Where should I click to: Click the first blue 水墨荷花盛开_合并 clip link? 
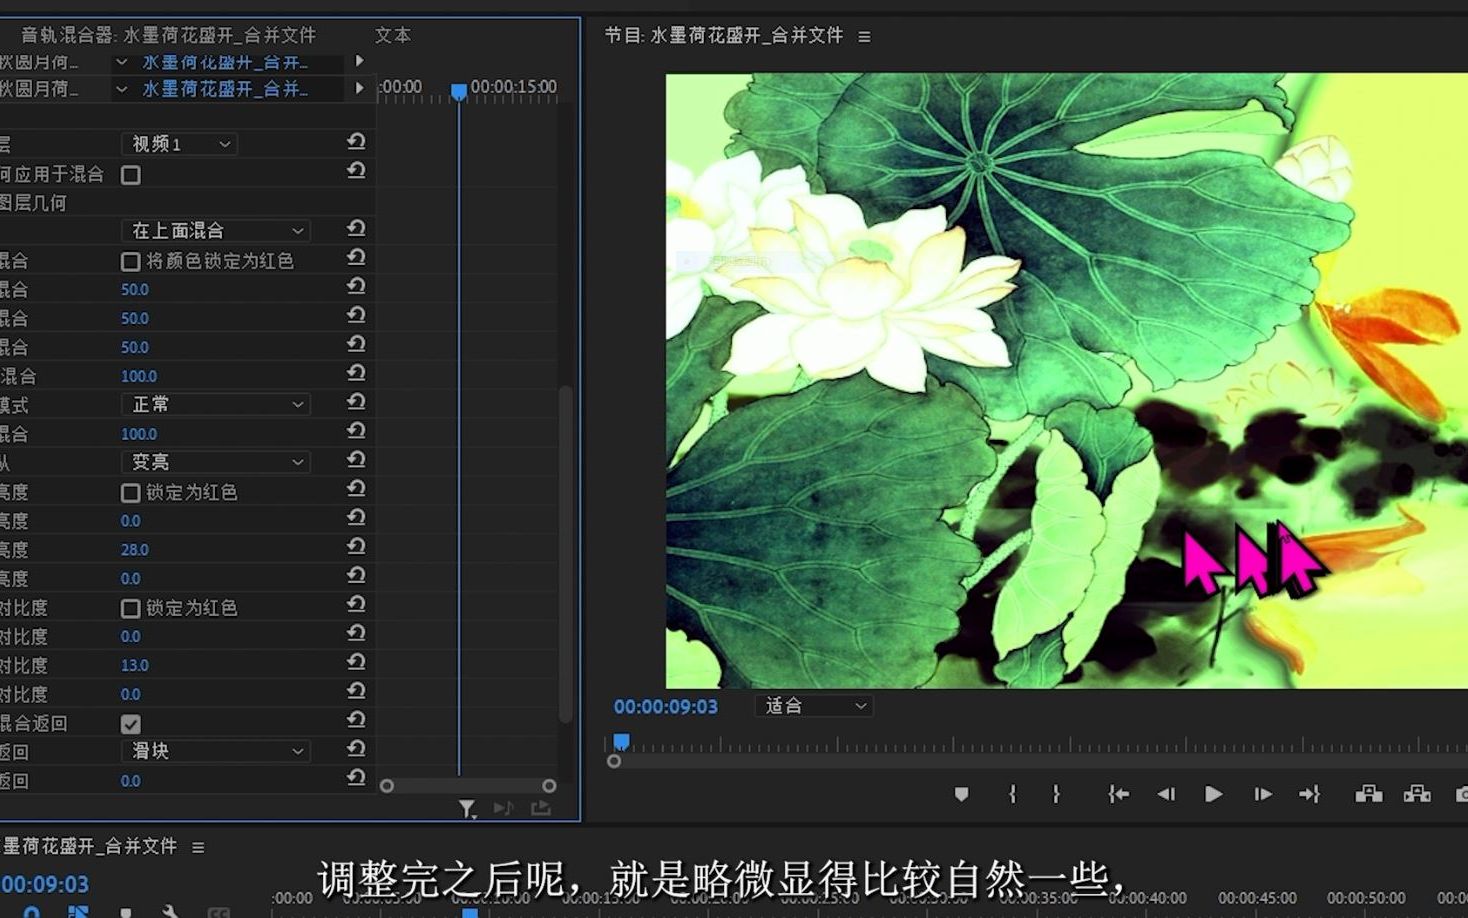(225, 62)
